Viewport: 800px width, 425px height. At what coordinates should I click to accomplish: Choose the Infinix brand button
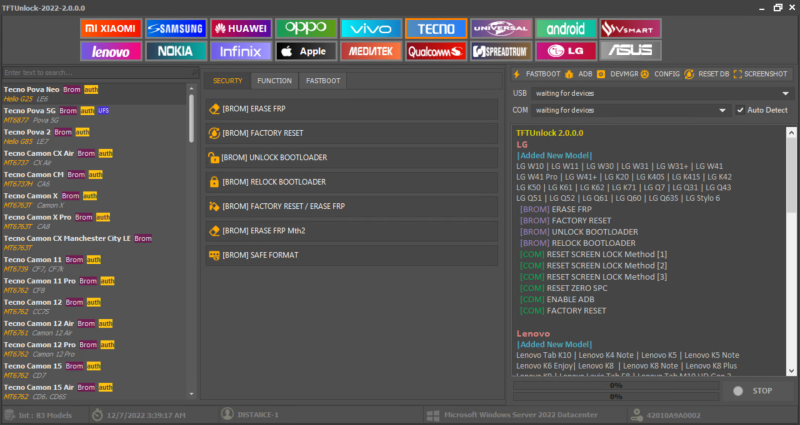pyautogui.click(x=241, y=51)
